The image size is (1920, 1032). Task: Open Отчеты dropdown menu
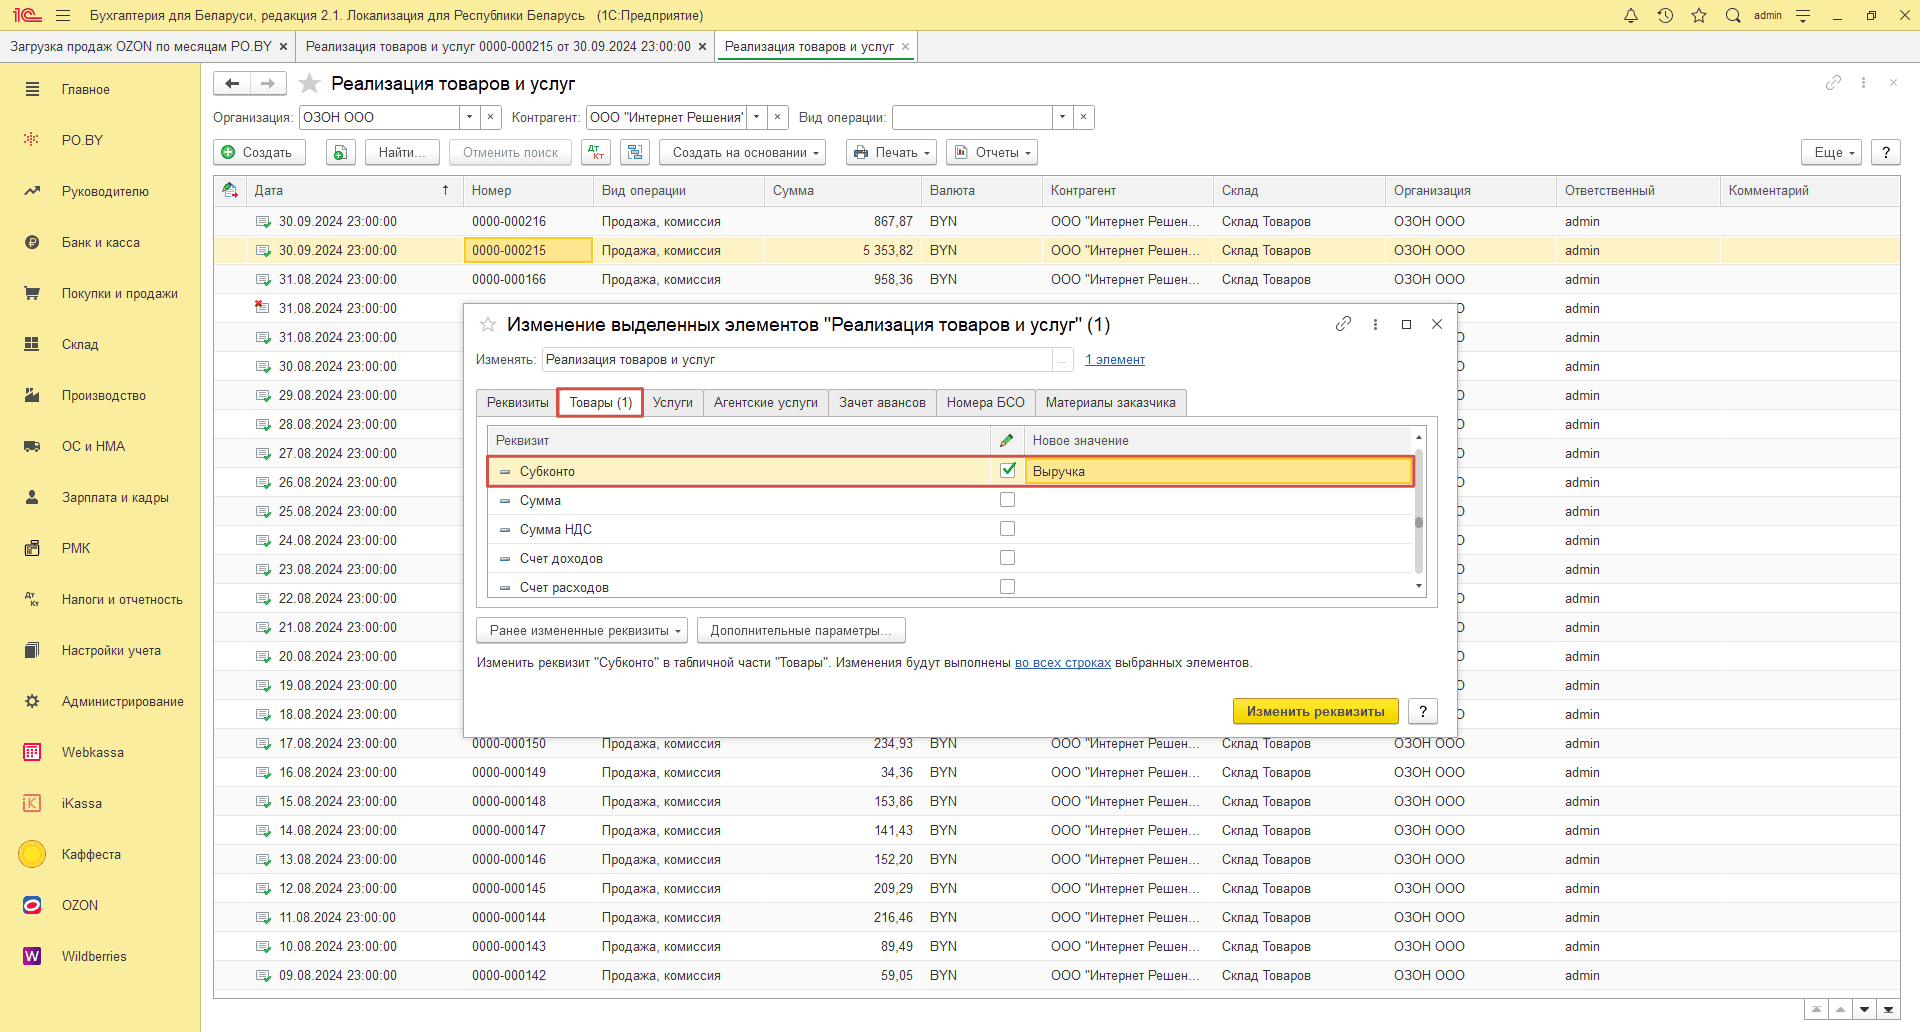pos(992,152)
